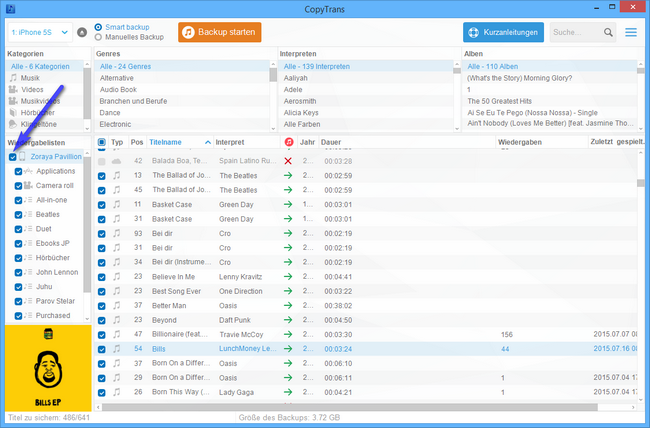Select the Smart backup radio option

98,27
